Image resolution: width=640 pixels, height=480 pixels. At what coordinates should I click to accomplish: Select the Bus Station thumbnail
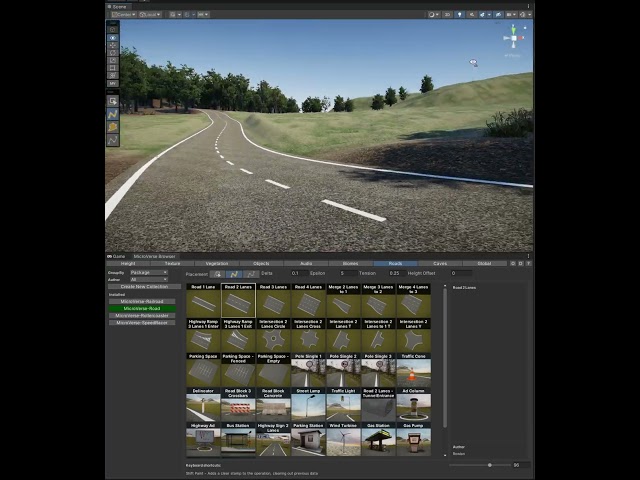click(238, 439)
